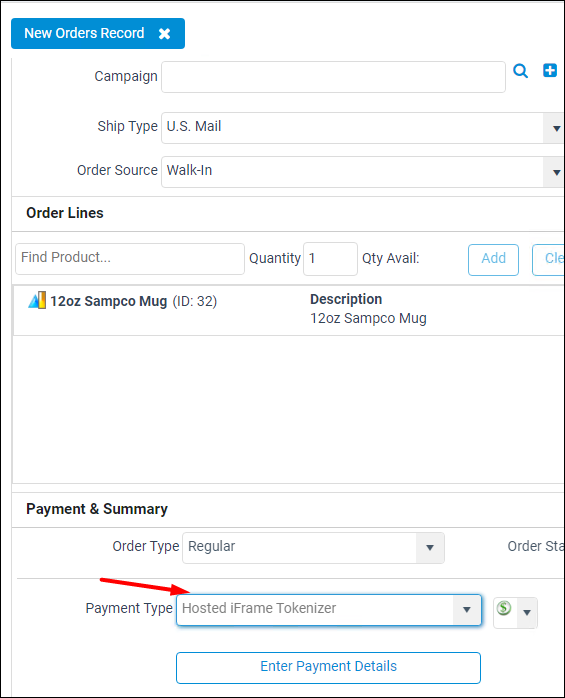Click the Enter Payment Details button
This screenshot has height=698, width=565.
point(329,667)
